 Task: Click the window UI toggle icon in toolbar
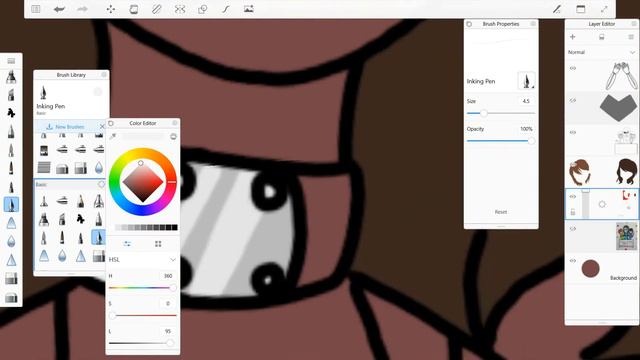[580, 9]
